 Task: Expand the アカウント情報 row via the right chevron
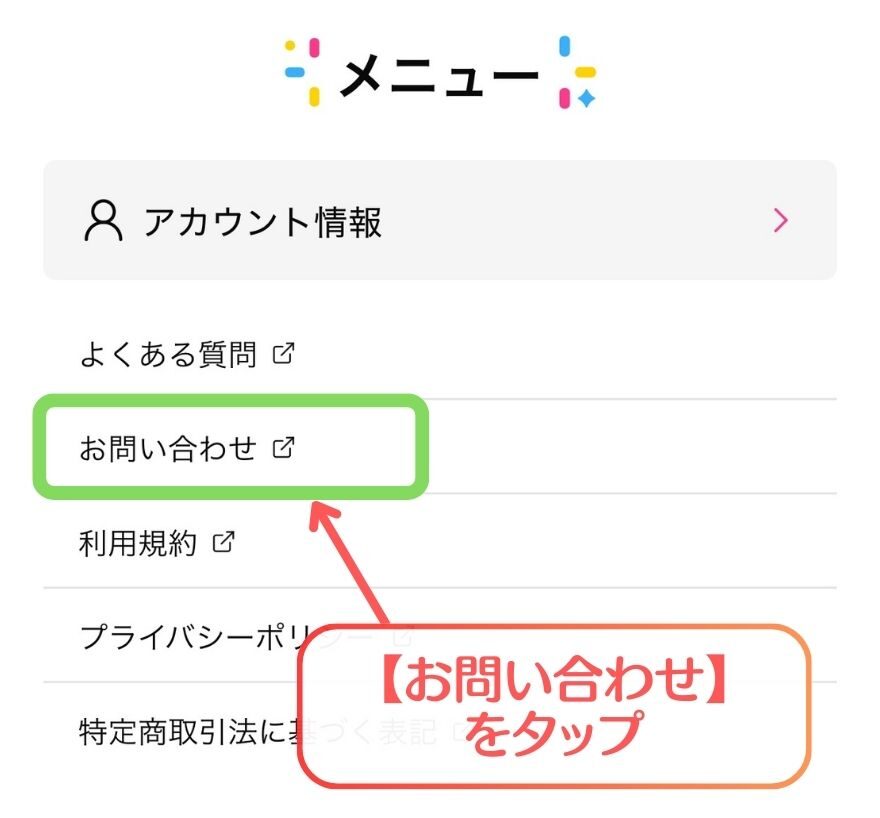(x=781, y=219)
